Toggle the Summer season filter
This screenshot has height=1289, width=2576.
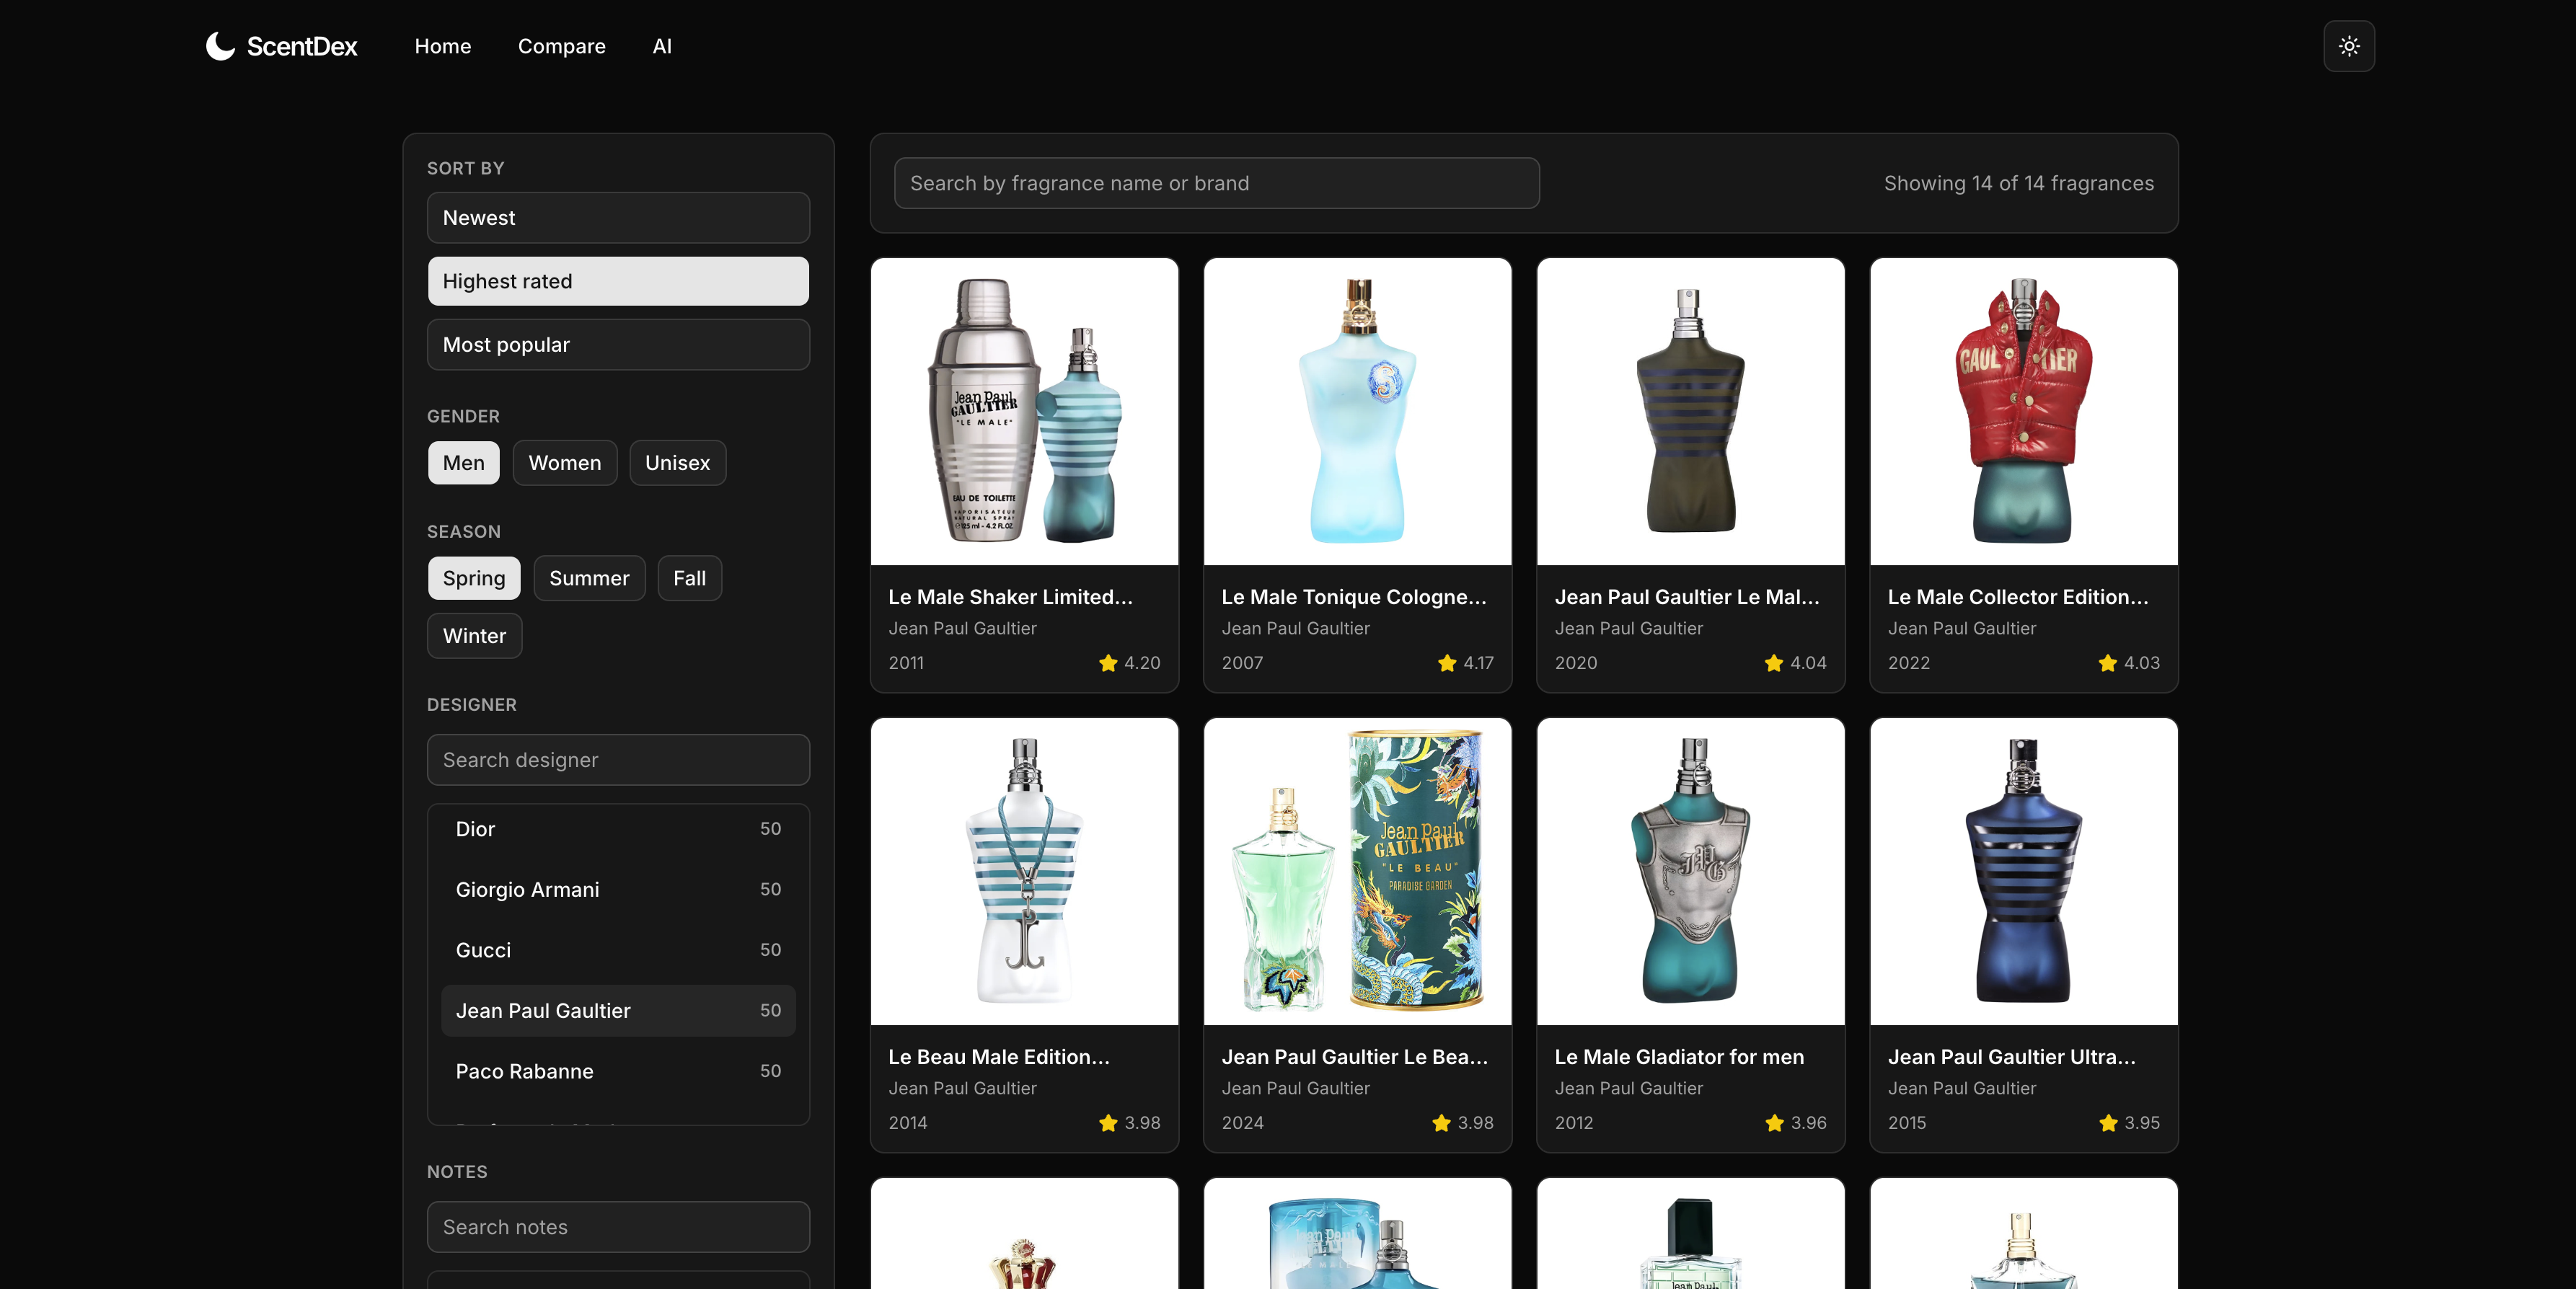tap(588, 578)
